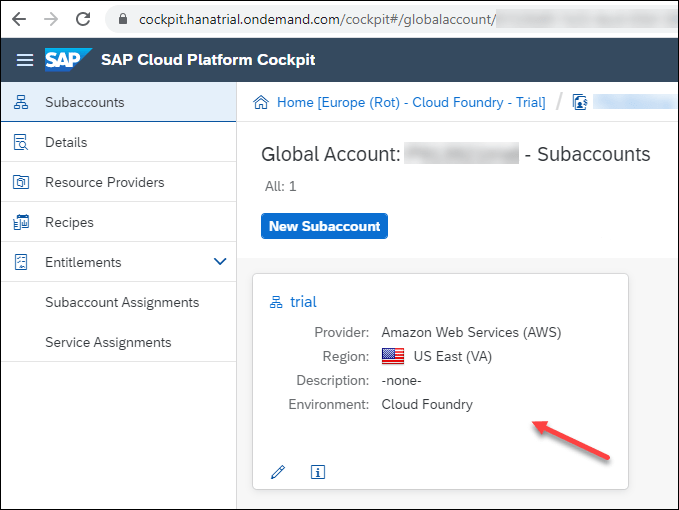Open Subaccount Assignments
This screenshot has height=510, width=679.
(122, 302)
